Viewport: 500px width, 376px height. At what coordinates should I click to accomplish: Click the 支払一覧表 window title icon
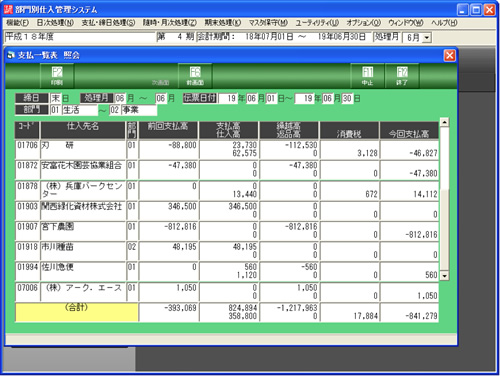click(x=11, y=55)
